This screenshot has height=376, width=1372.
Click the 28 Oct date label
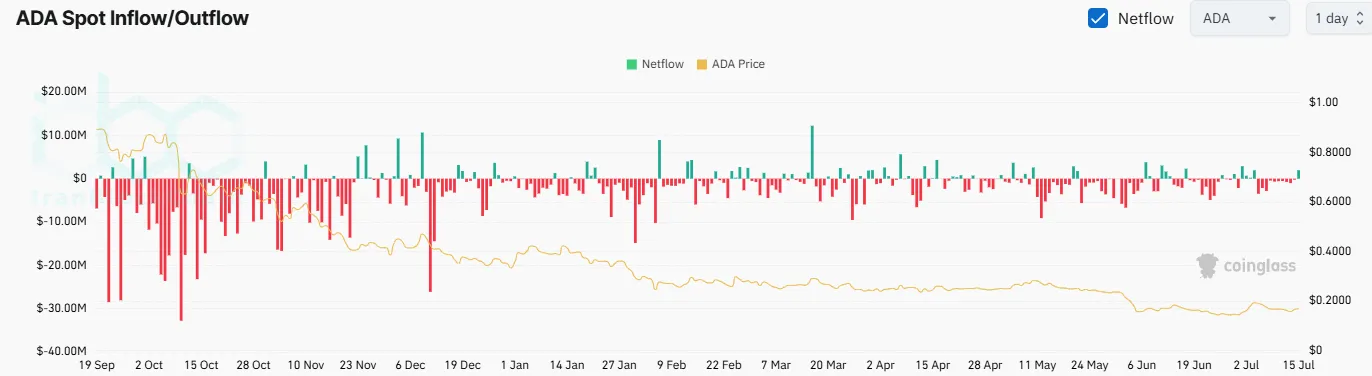click(254, 366)
